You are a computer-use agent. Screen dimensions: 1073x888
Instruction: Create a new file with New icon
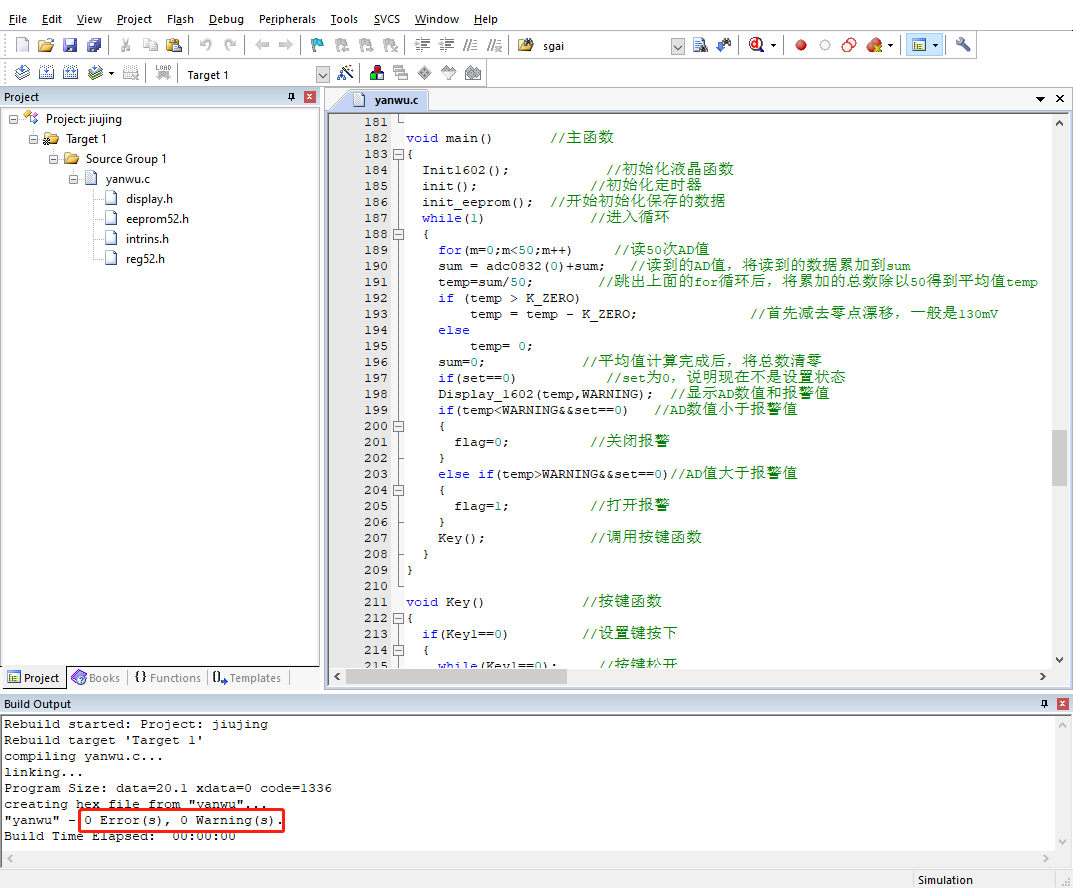click(22, 46)
